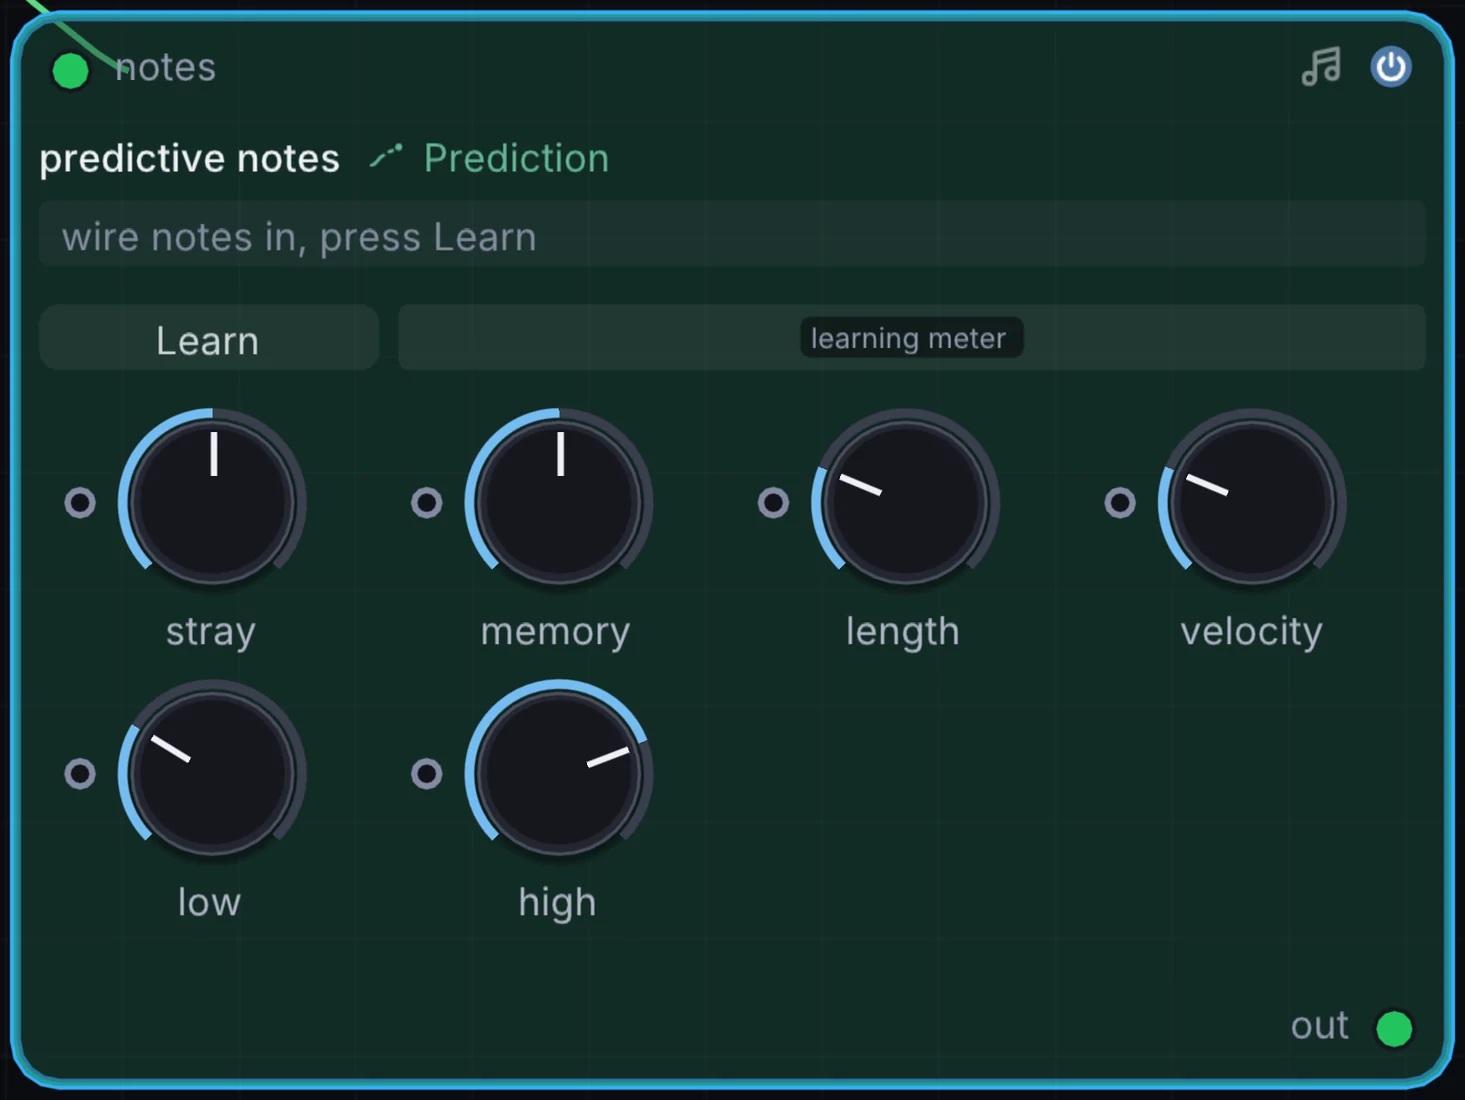The image size is (1465, 1100).
Task: Click the high modulation input port
Action: [x=427, y=773]
